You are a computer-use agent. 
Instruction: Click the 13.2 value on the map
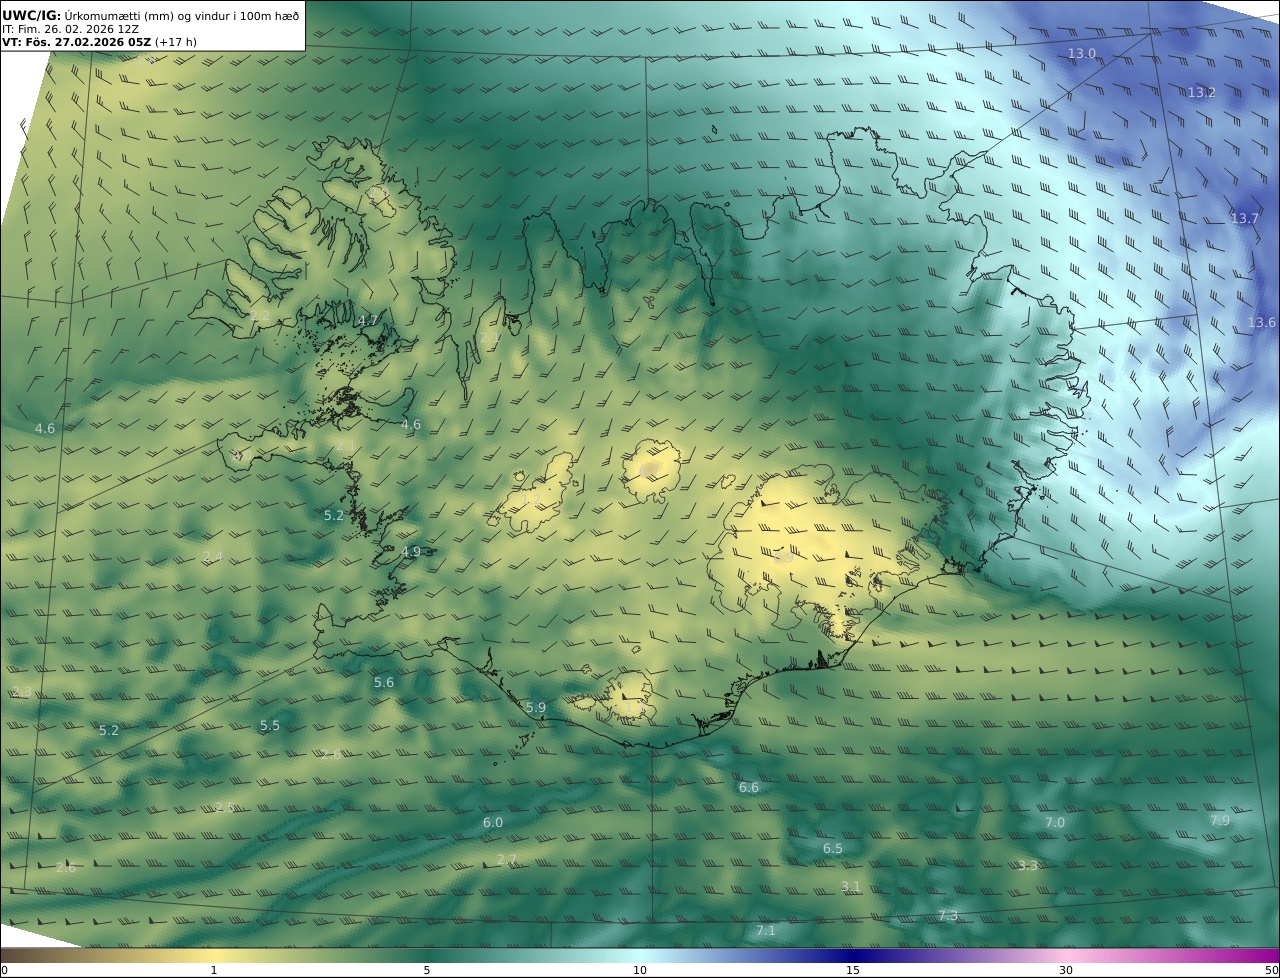coord(1201,92)
